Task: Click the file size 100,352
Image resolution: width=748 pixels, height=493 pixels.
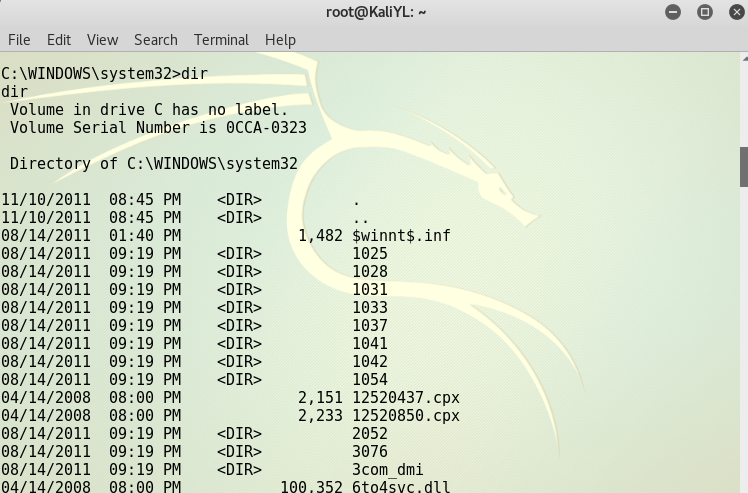Action: click(x=311, y=487)
